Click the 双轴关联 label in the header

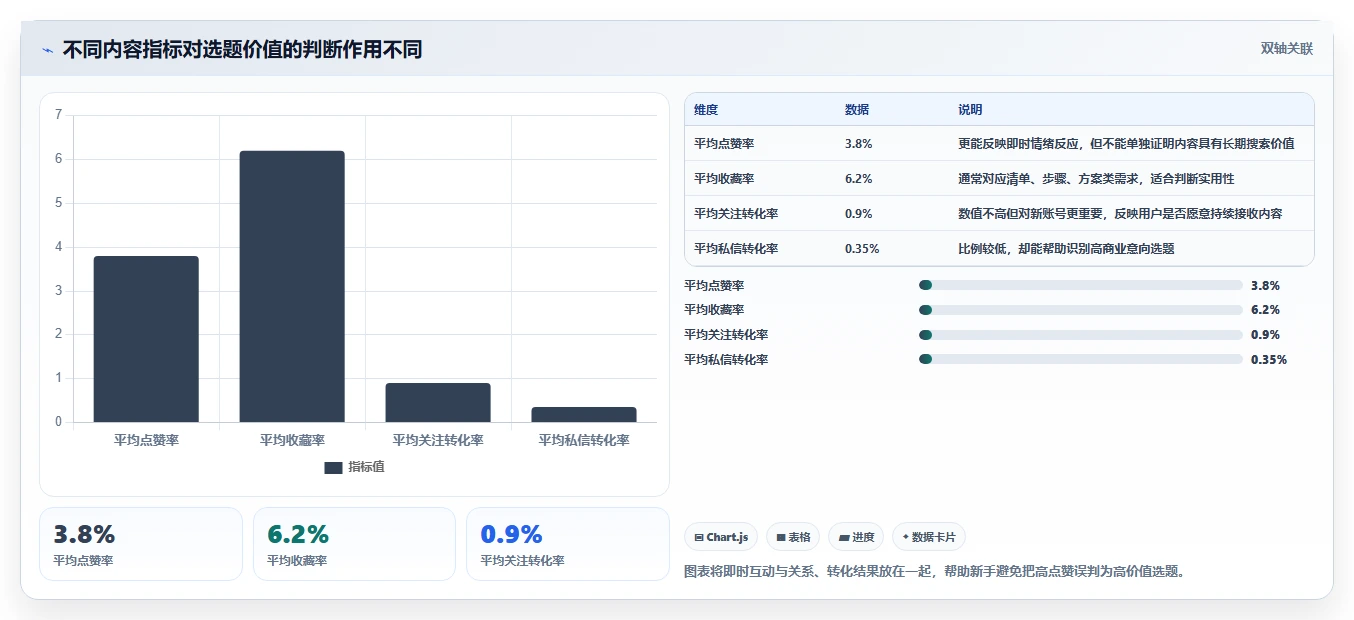pyautogui.click(x=1286, y=48)
